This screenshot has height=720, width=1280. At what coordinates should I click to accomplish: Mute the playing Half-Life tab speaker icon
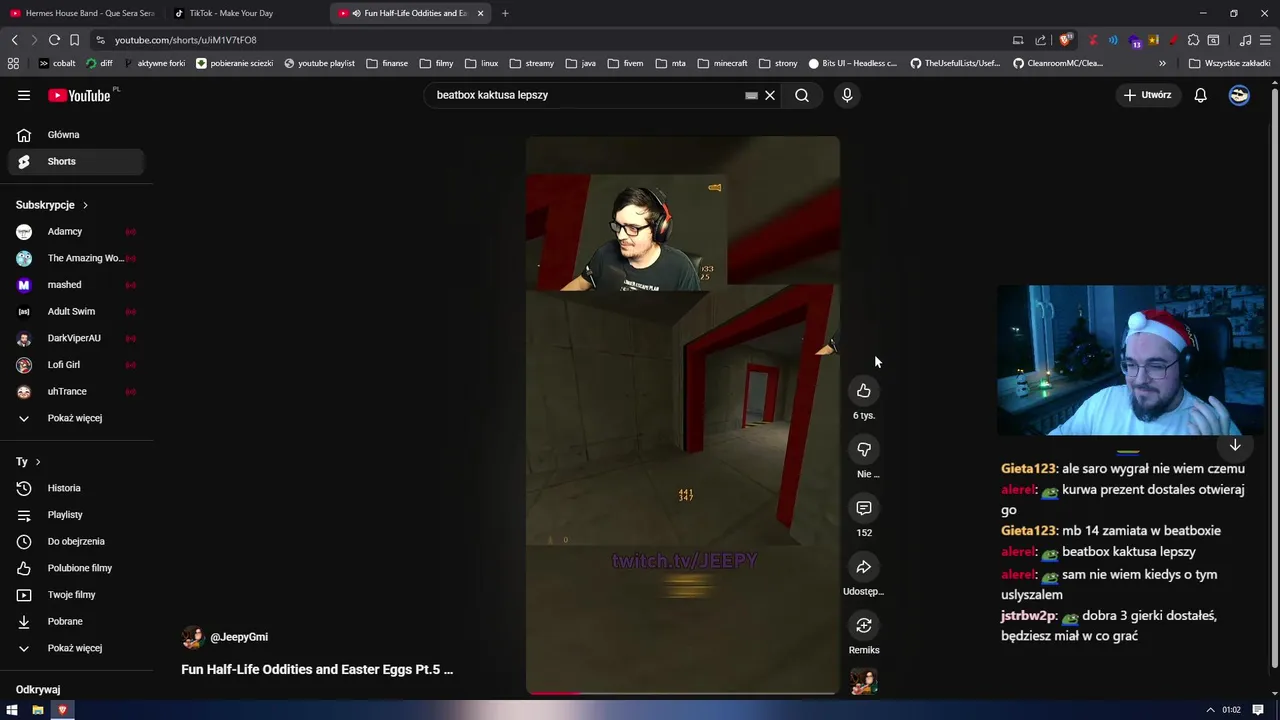(356, 13)
